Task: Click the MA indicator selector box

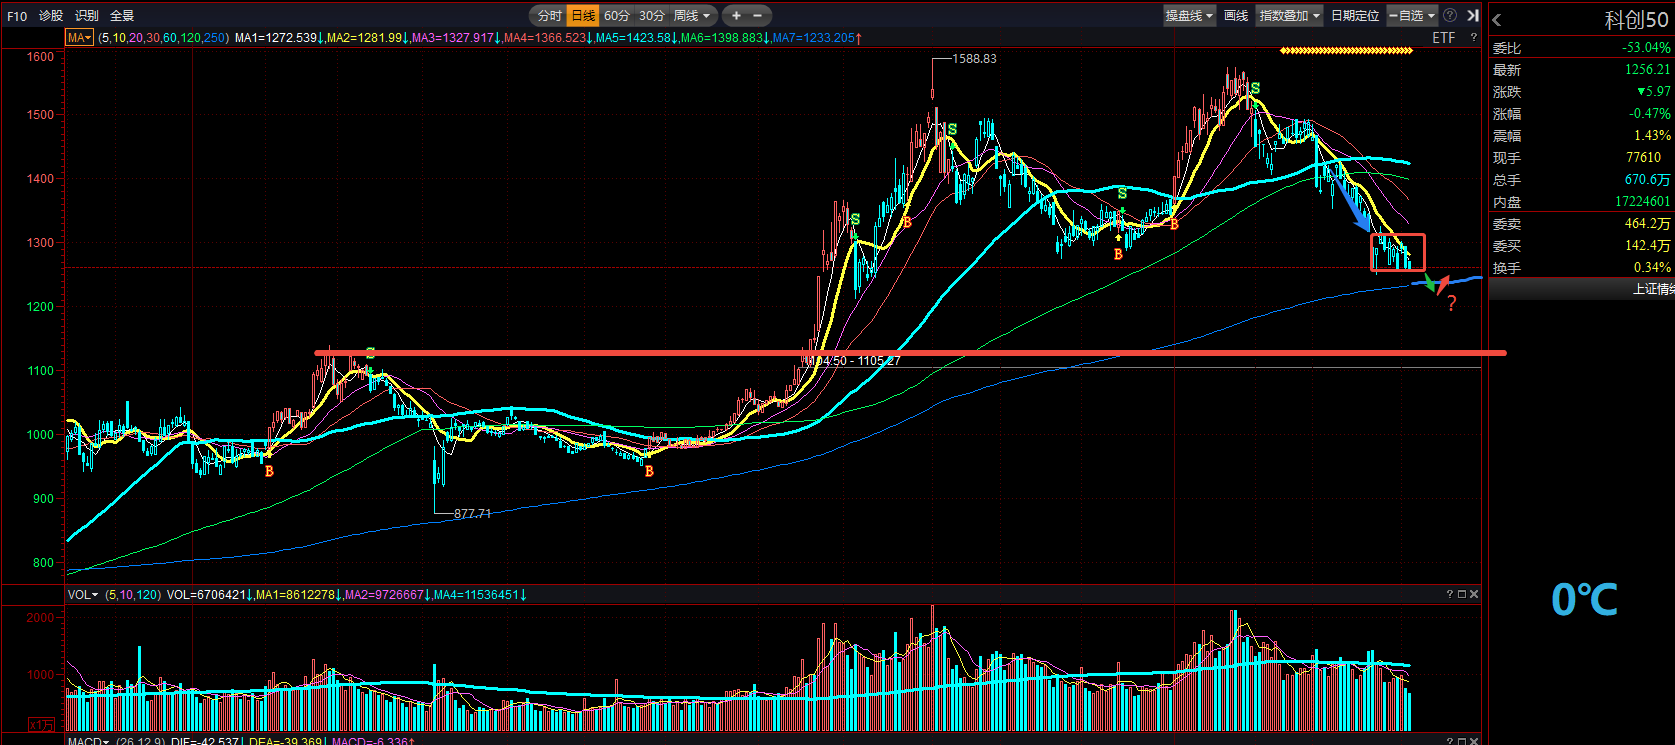Action: 79,38
